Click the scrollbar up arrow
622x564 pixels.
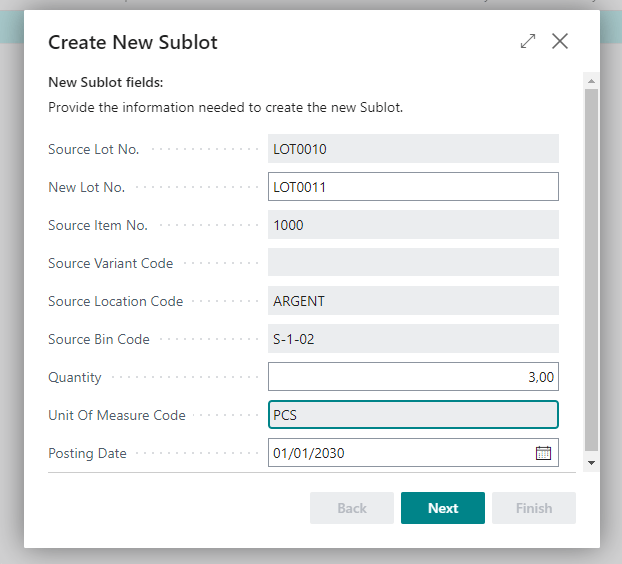click(591, 81)
